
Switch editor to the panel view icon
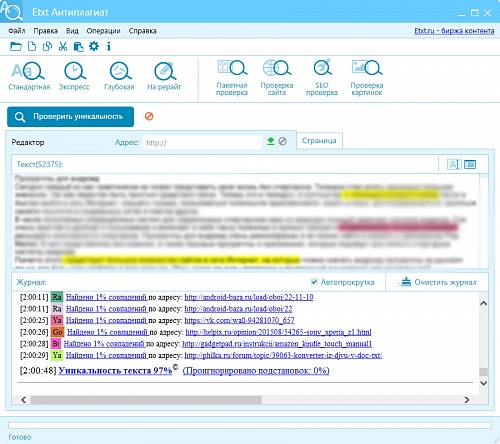pos(470,164)
